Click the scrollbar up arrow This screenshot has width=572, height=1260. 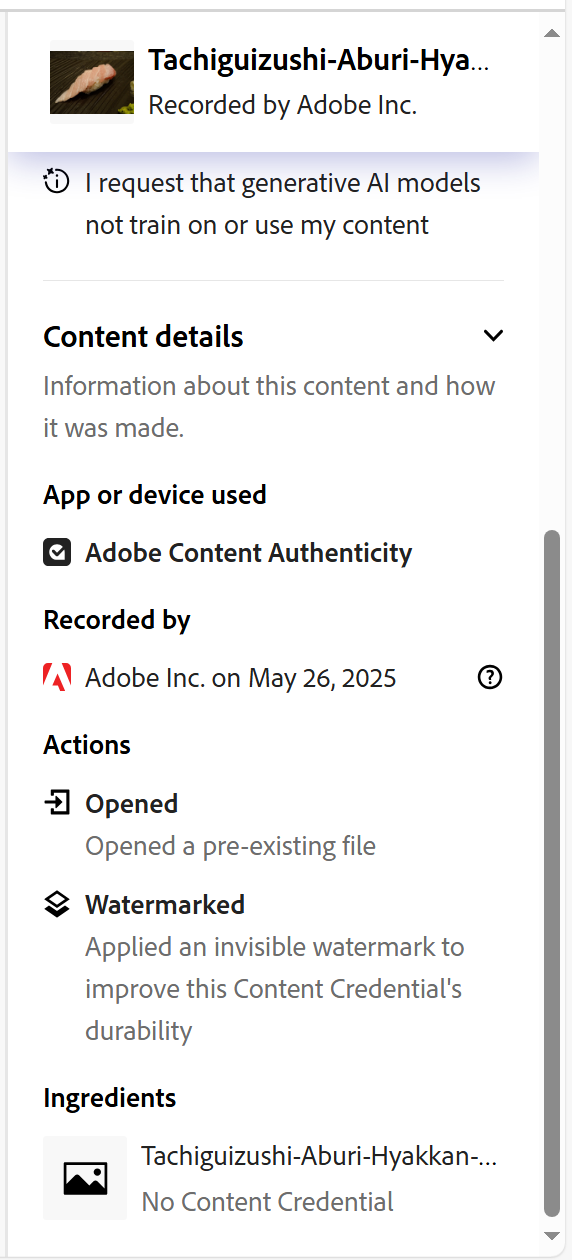point(552,34)
